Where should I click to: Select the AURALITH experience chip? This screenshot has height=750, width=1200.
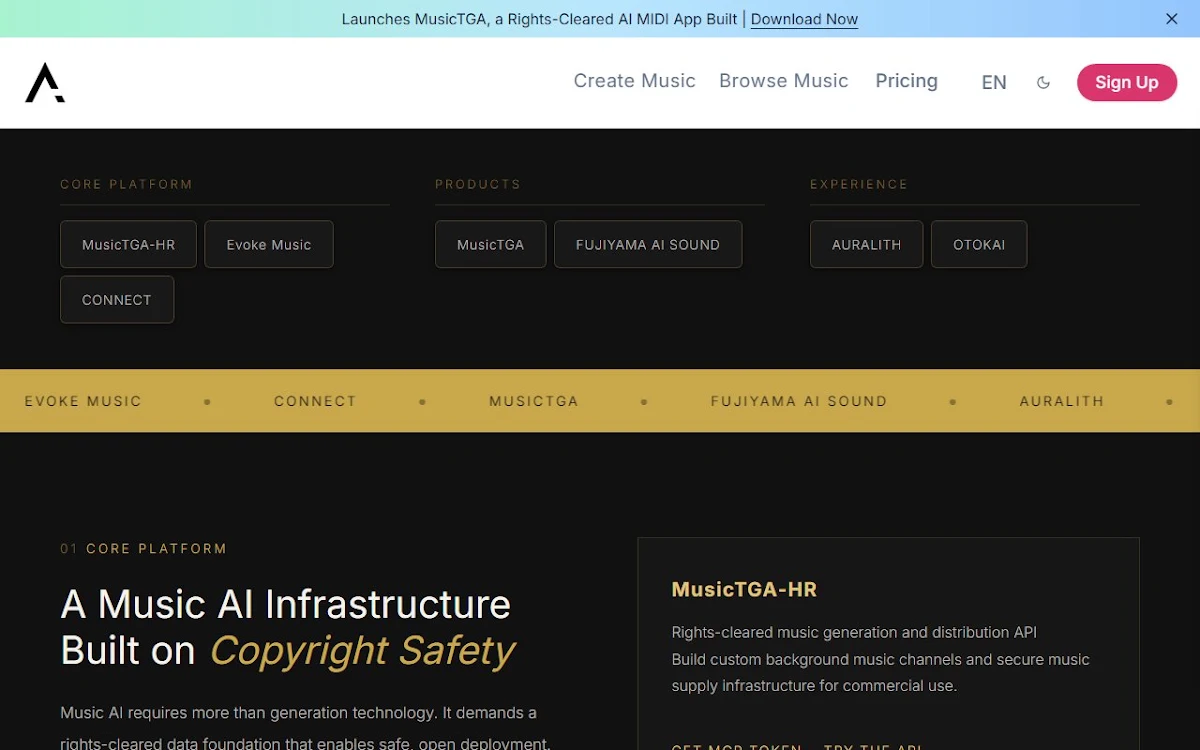tap(867, 244)
